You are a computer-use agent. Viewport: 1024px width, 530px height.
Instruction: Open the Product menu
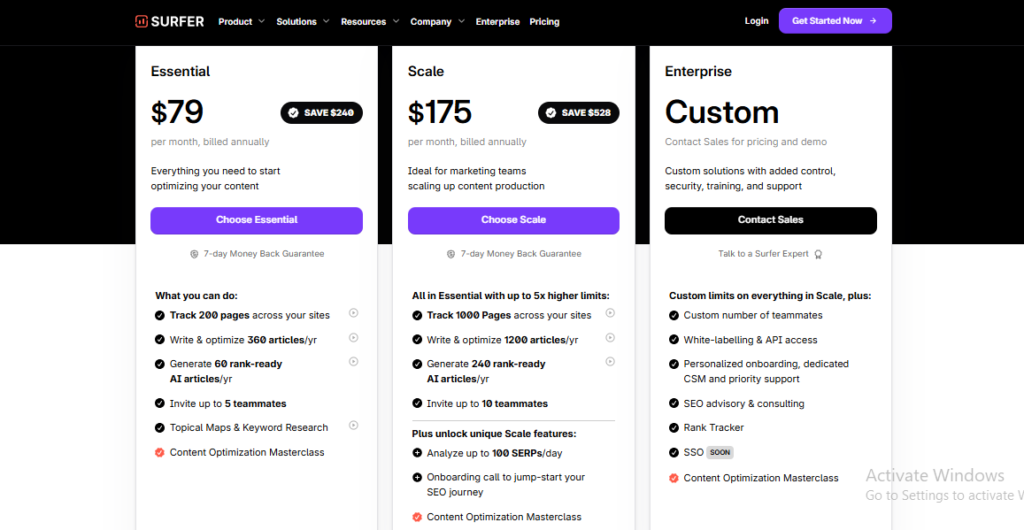[235, 22]
